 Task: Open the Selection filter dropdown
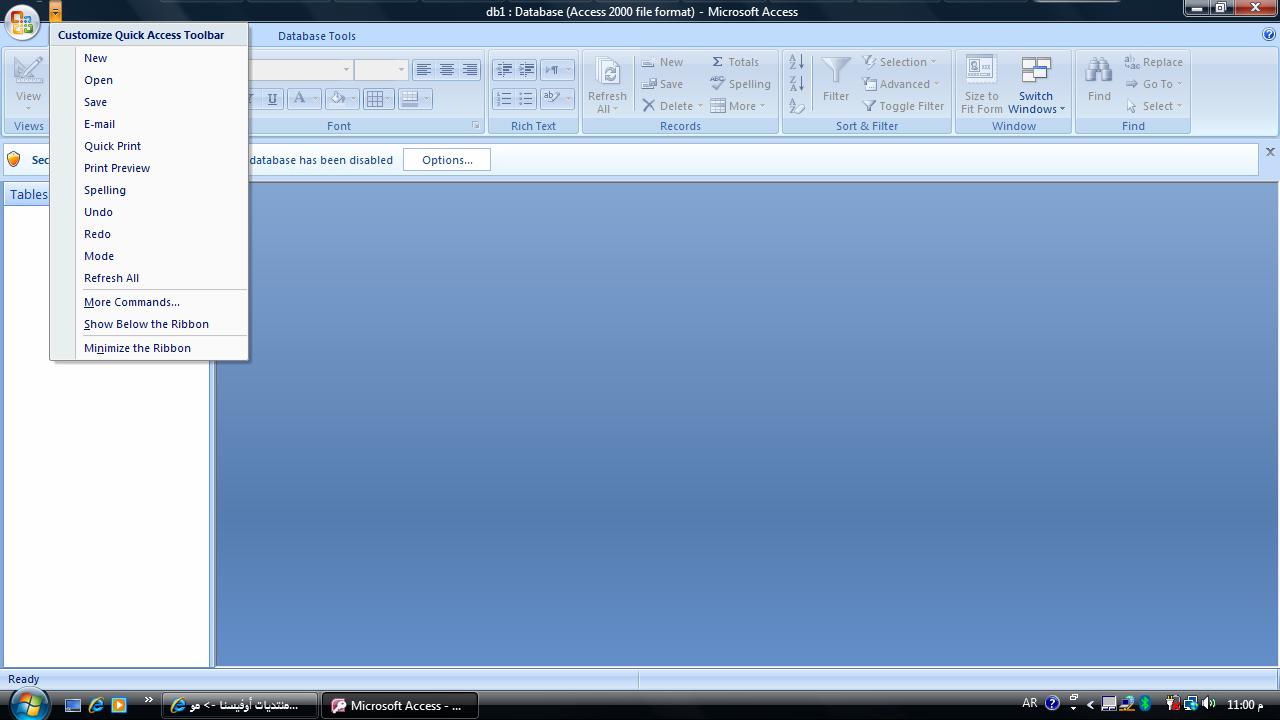coord(900,62)
